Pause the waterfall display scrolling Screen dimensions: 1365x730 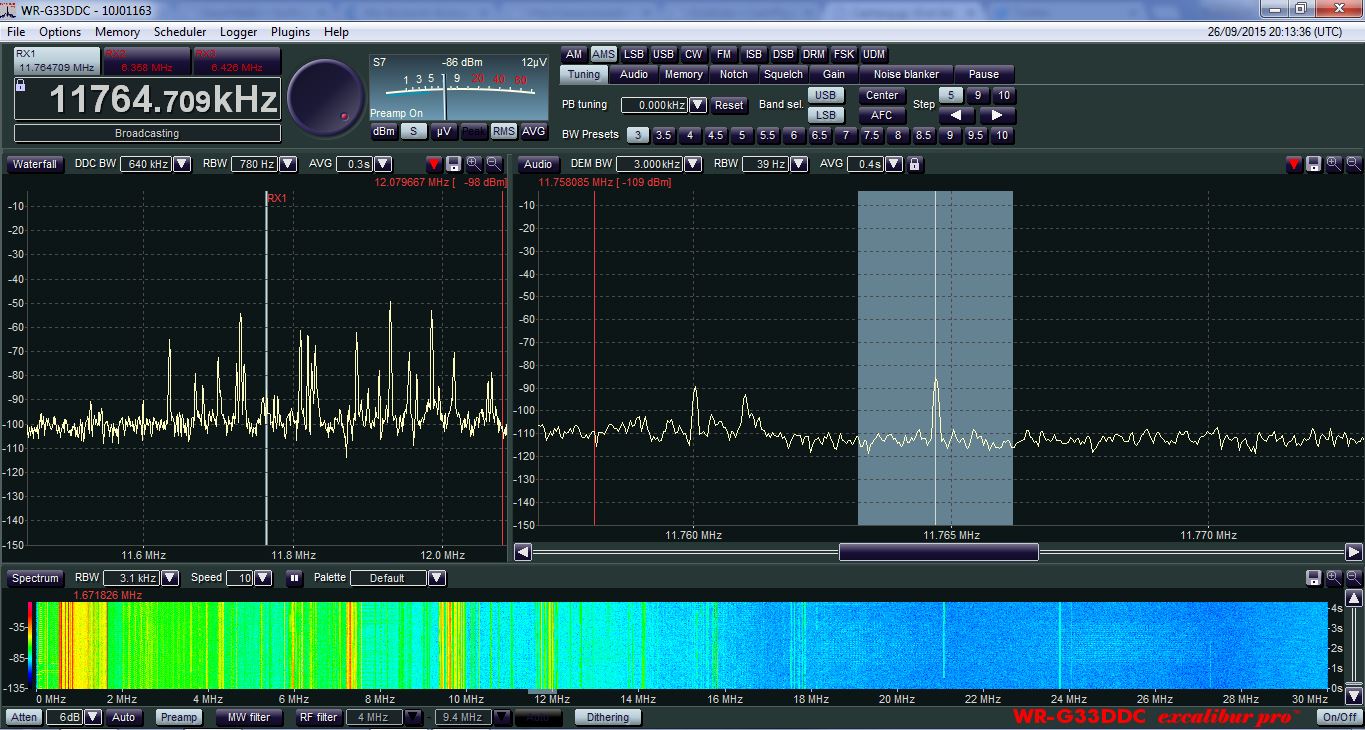pos(294,578)
